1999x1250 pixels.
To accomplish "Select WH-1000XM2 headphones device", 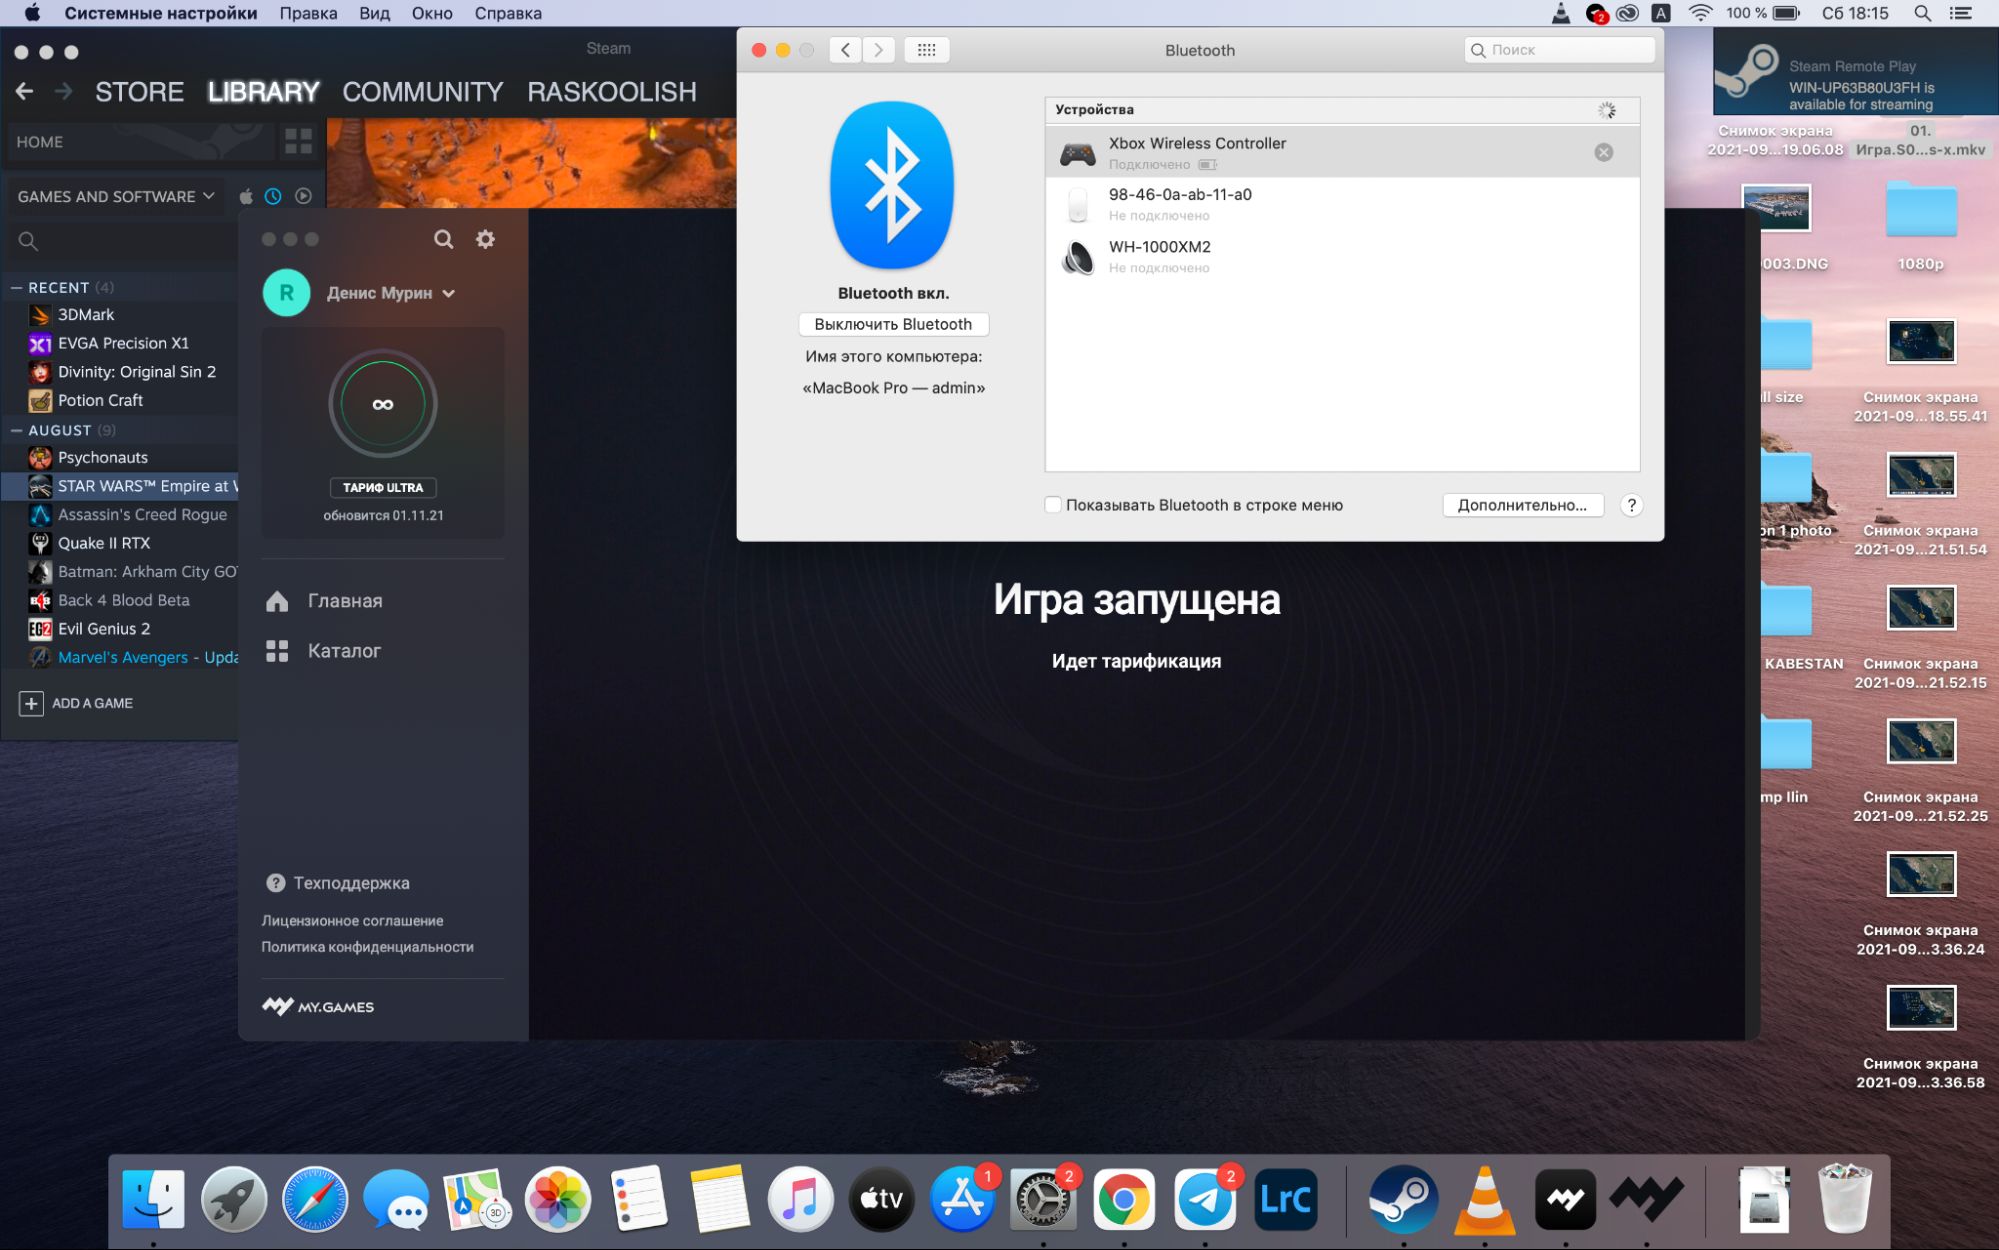I will 1342,256.
